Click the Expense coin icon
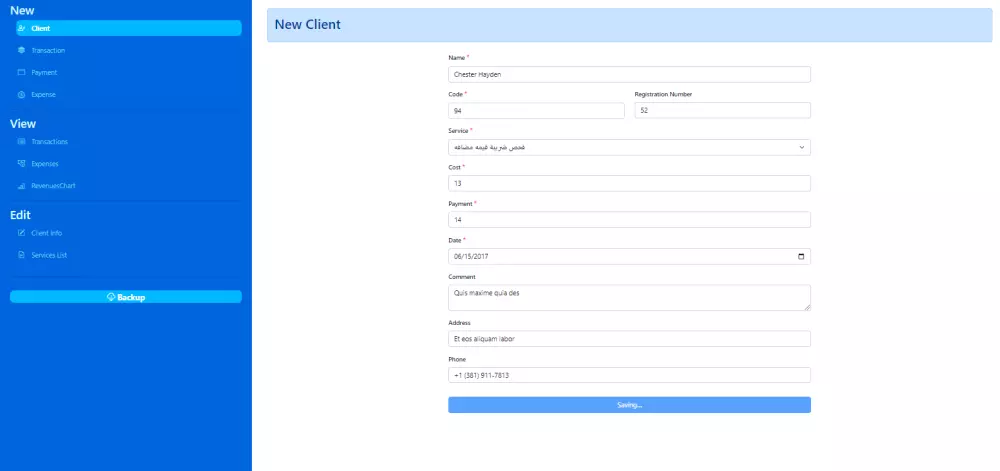Viewport: 1000px width, 471px height. pos(22,94)
